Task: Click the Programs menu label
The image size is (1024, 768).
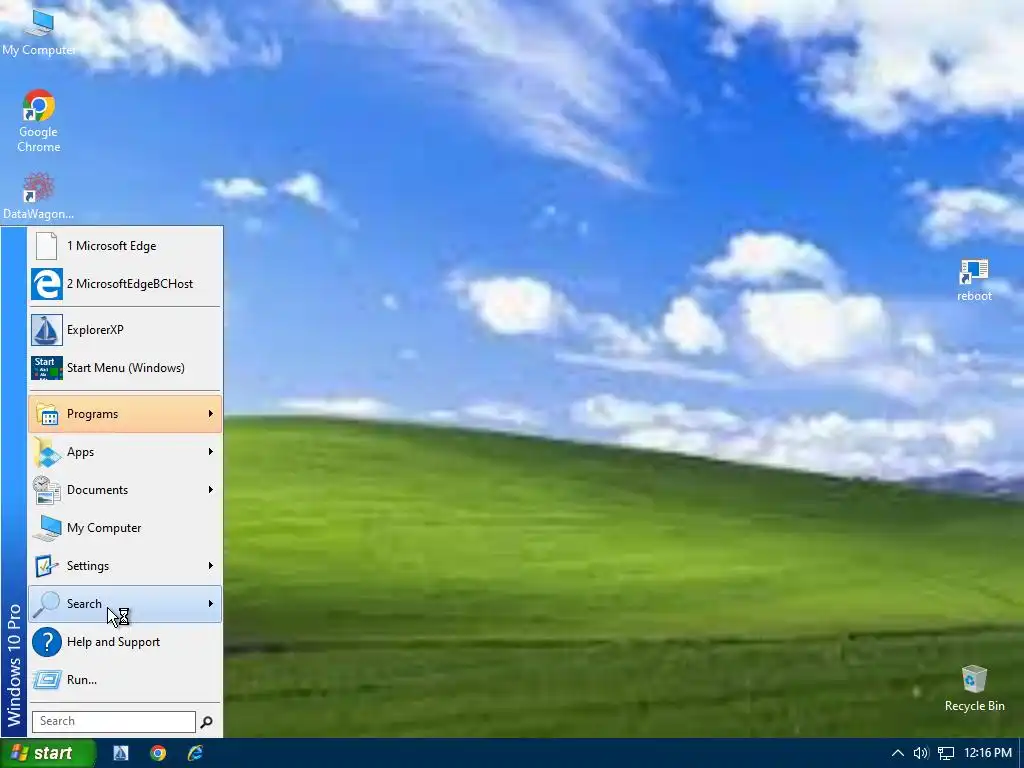Action: tap(92, 414)
